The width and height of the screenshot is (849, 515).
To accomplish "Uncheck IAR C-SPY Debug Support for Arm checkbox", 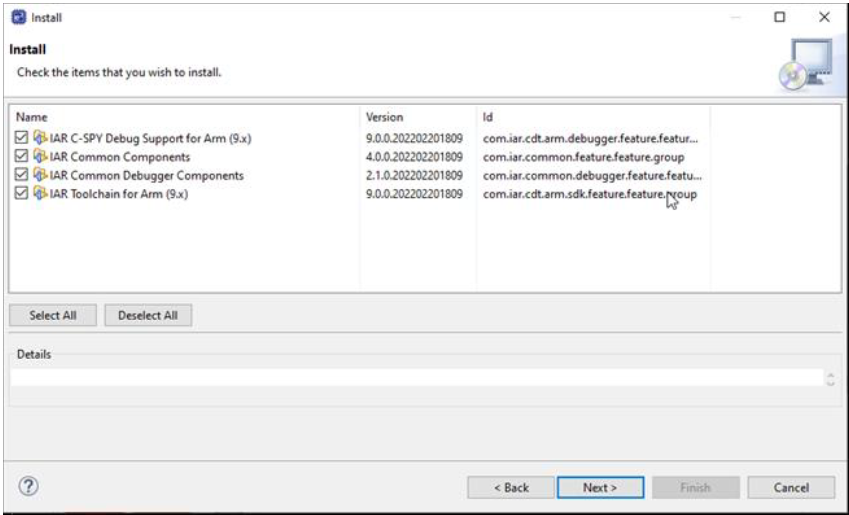I will pos(21,138).
